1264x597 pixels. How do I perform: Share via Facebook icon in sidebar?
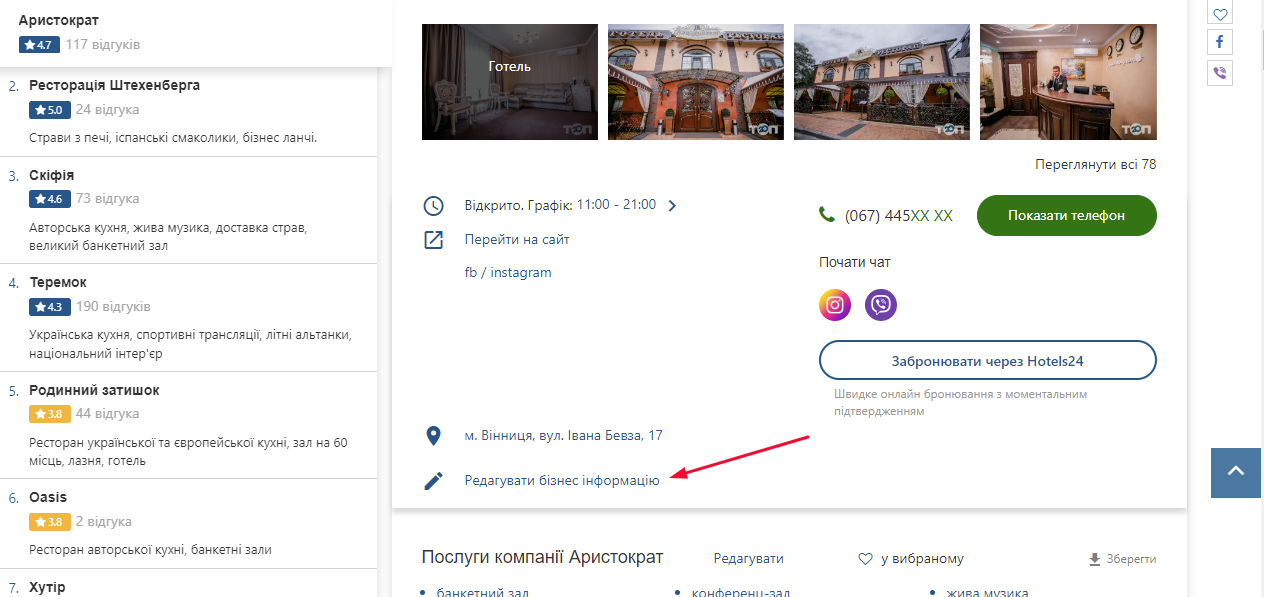coord(1220,42)
